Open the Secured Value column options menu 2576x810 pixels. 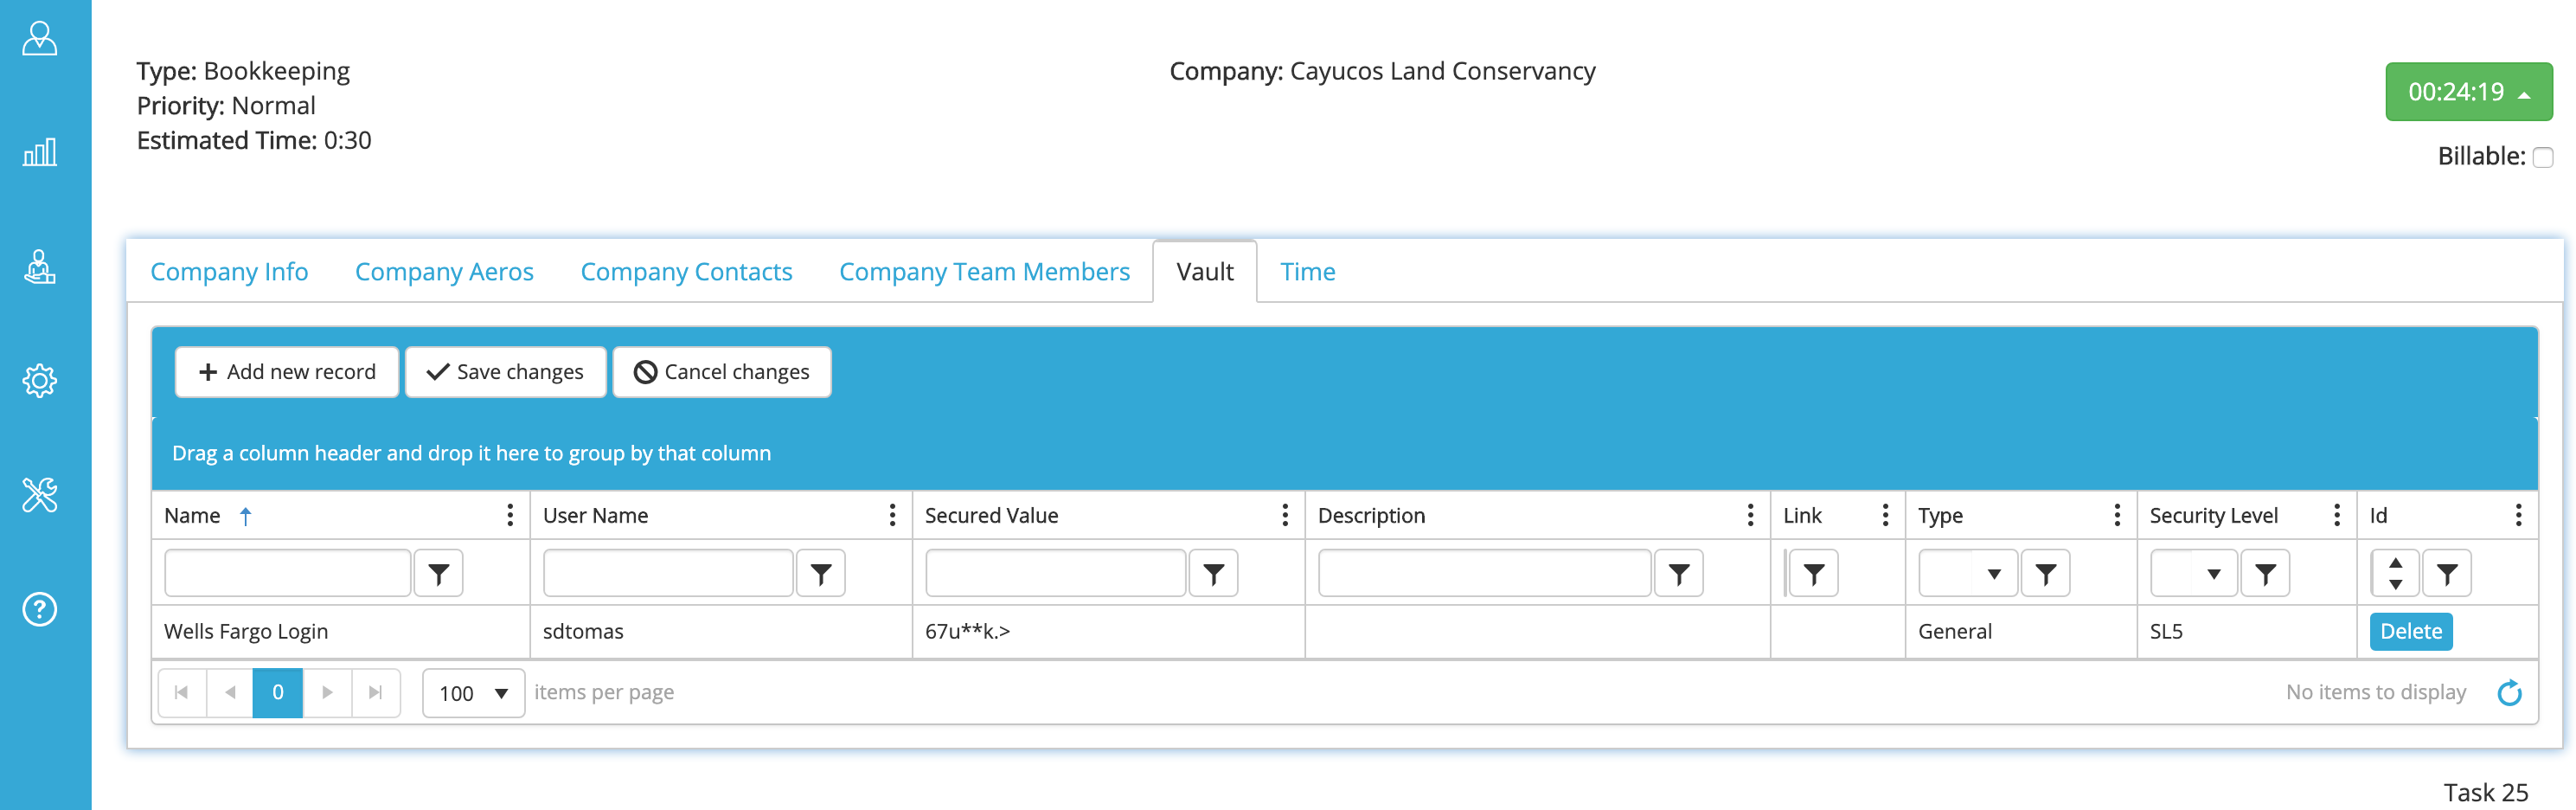(x=1285, y=515)
